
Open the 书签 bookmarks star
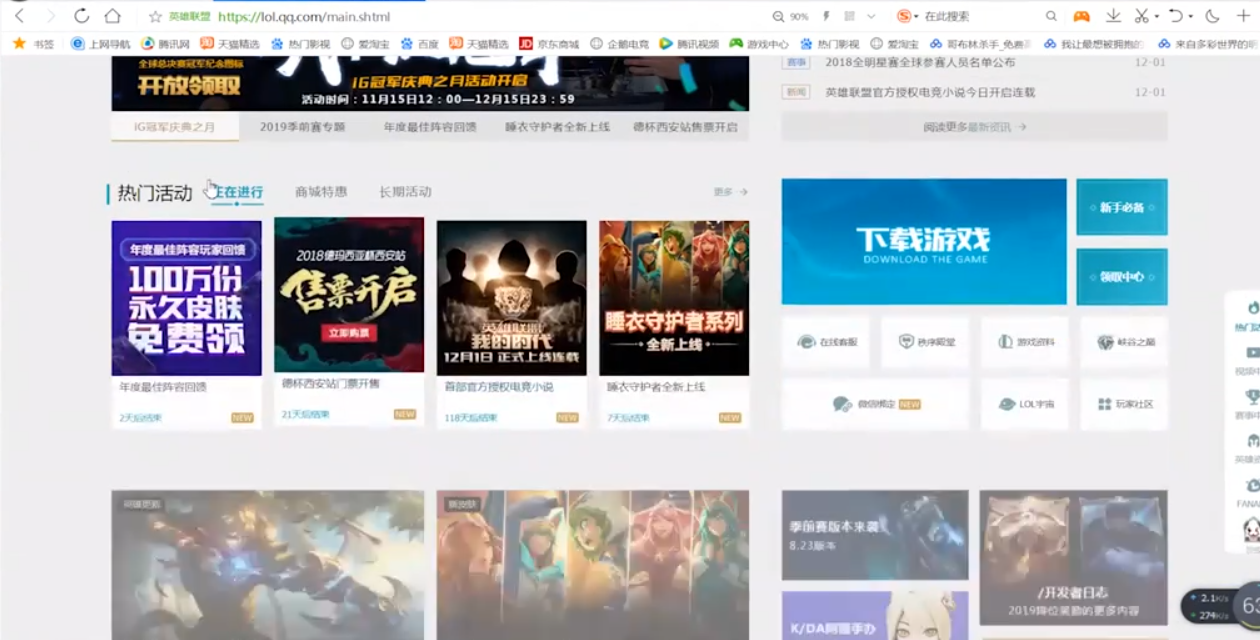[x=34, y=44]
